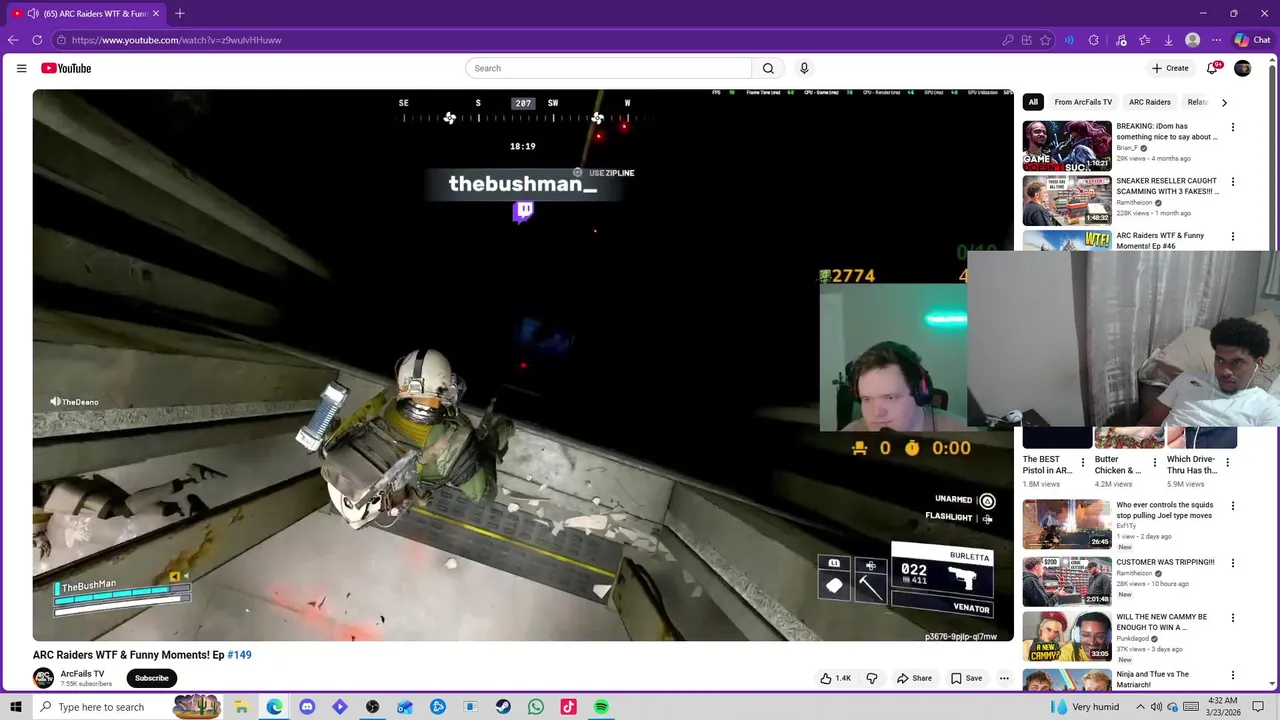Open media control music note icon
Viewport: 1280px width, 720px height.
point(1121,40)
